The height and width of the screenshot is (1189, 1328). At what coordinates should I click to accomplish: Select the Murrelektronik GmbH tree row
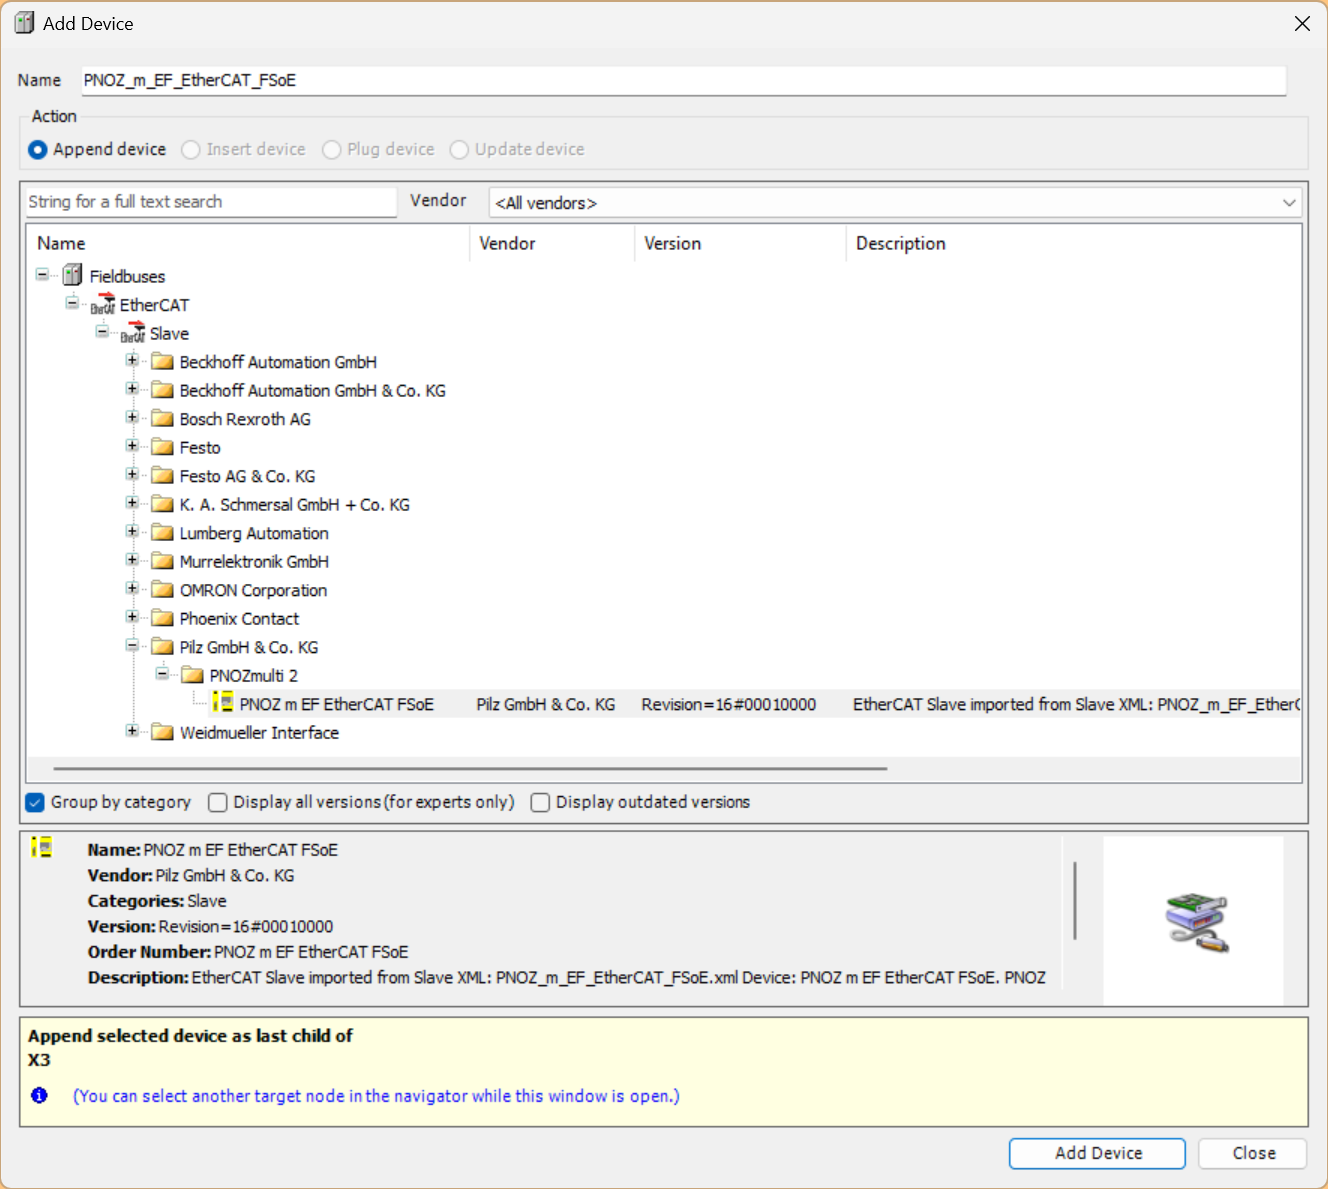click(x=254, y=561)
